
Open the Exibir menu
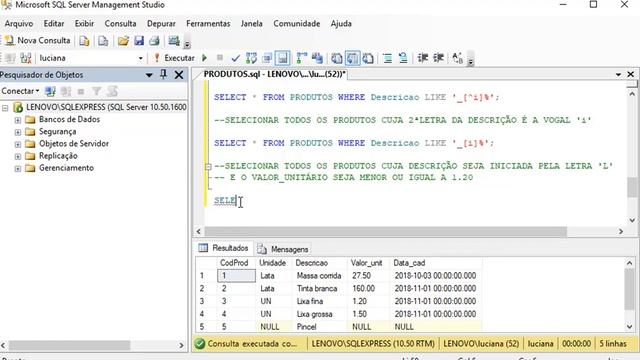84,24
